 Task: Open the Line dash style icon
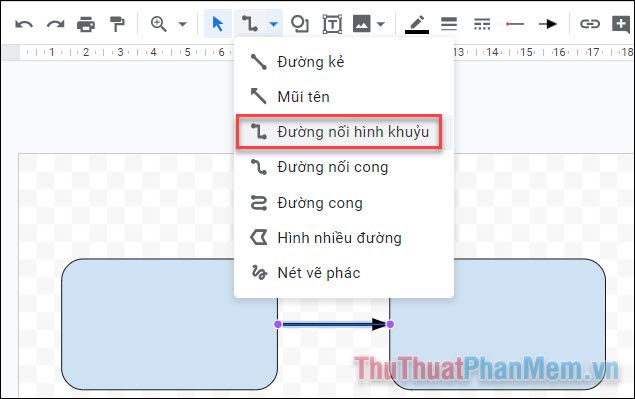tap(482, 24)
